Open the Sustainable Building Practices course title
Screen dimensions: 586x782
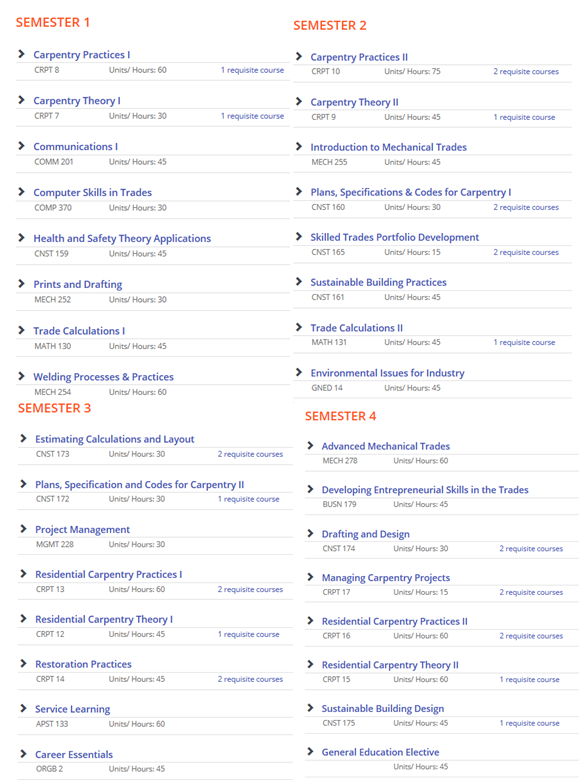[379, 282]
